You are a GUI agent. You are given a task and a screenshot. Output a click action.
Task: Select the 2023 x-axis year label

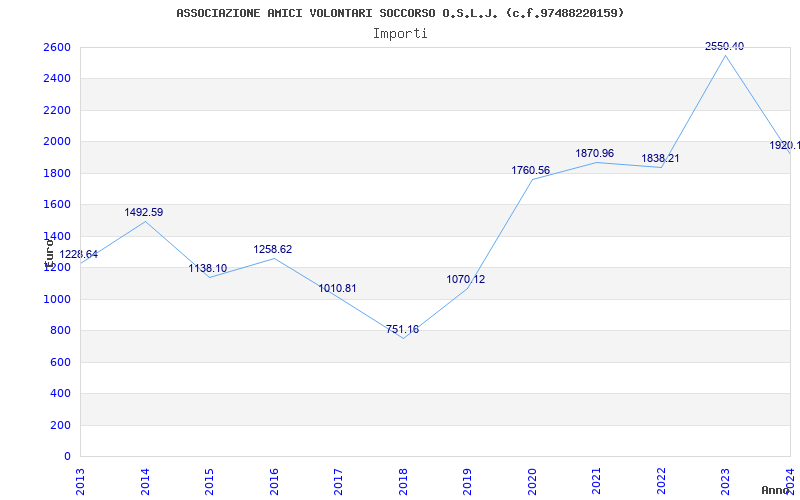726,481
